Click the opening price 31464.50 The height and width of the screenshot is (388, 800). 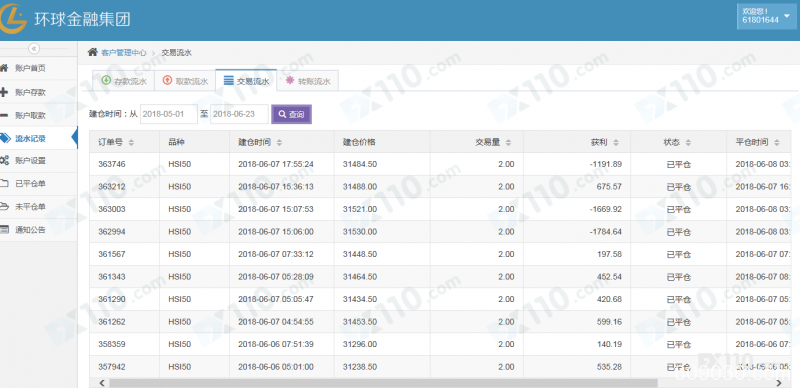coord(360,277)
